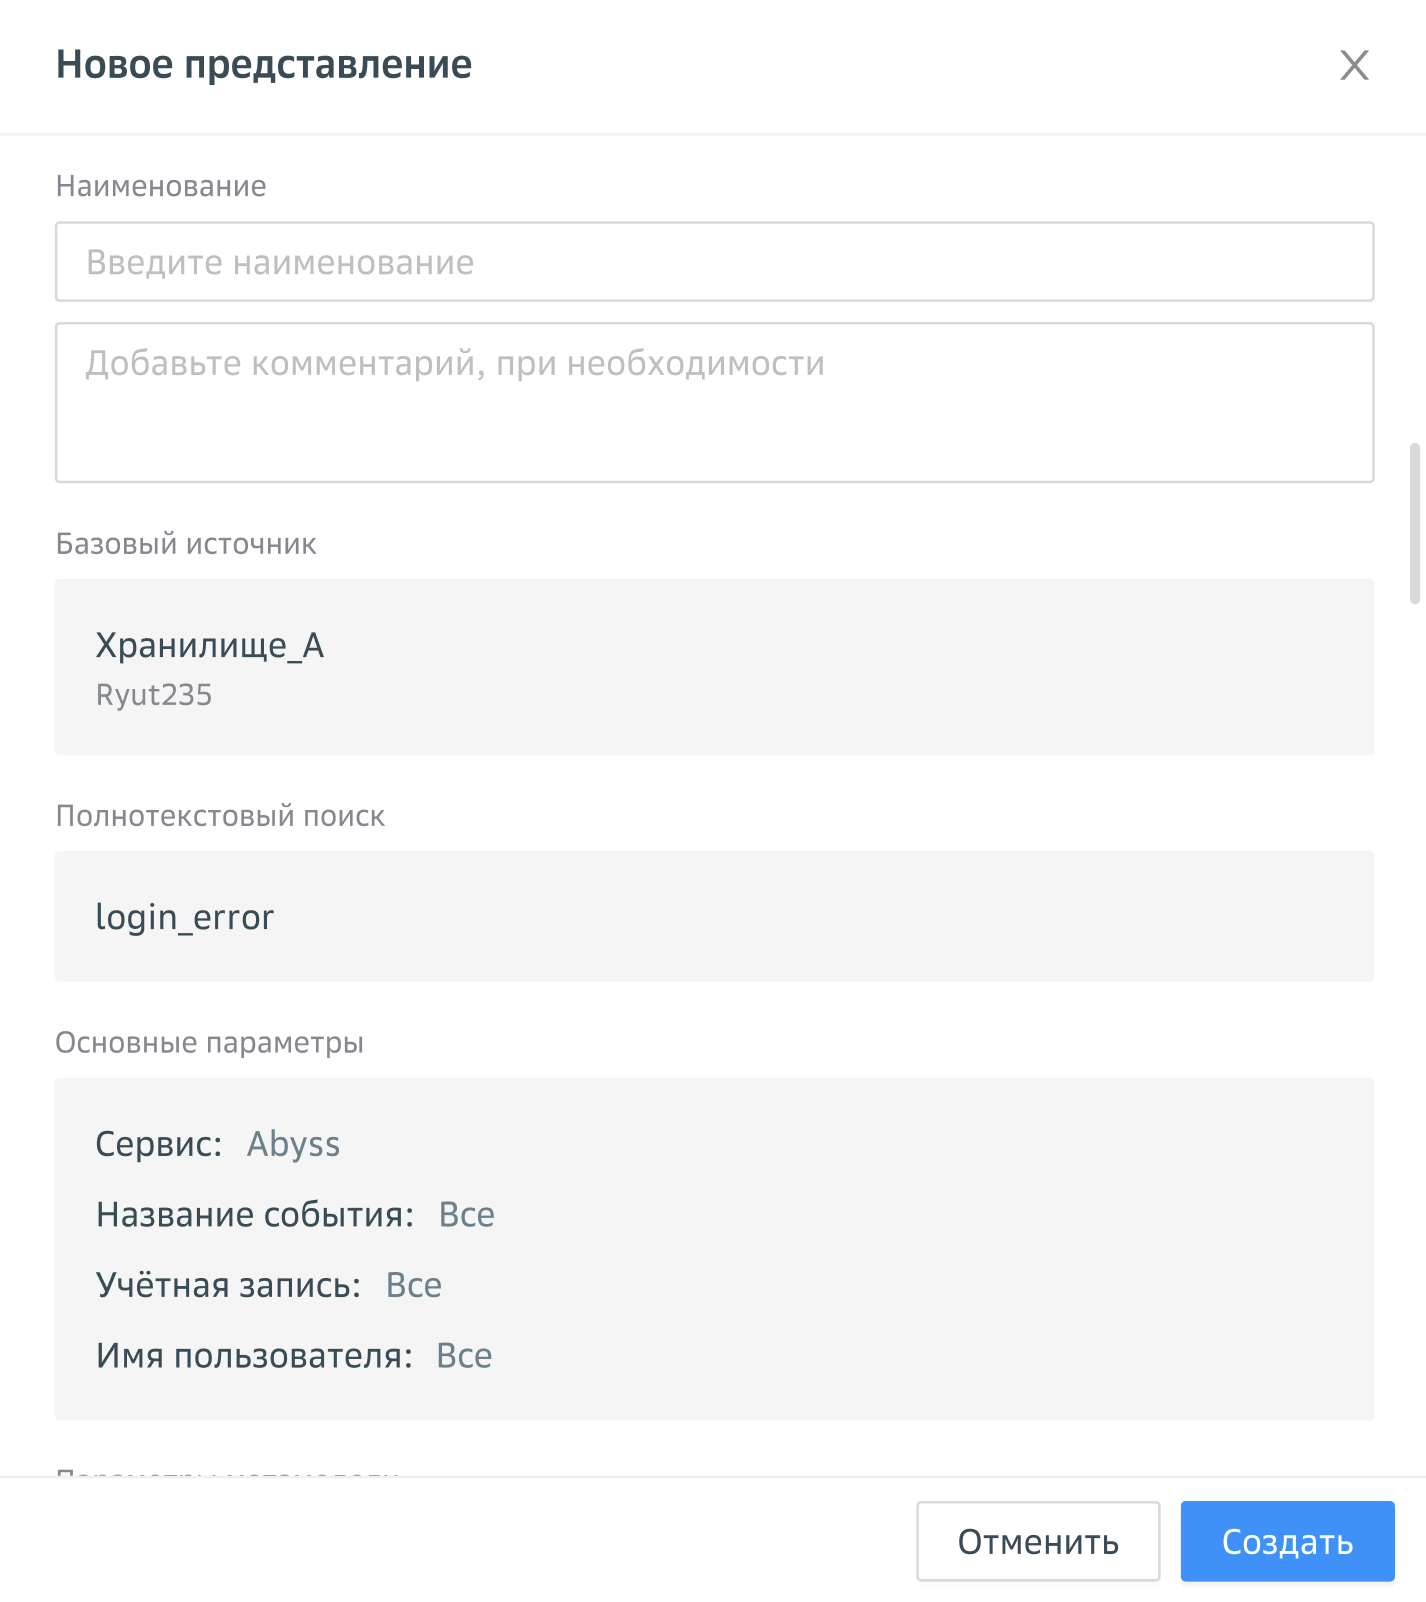
Task: Click the Имя пользователя parameter label
Action: [254, 1356]
